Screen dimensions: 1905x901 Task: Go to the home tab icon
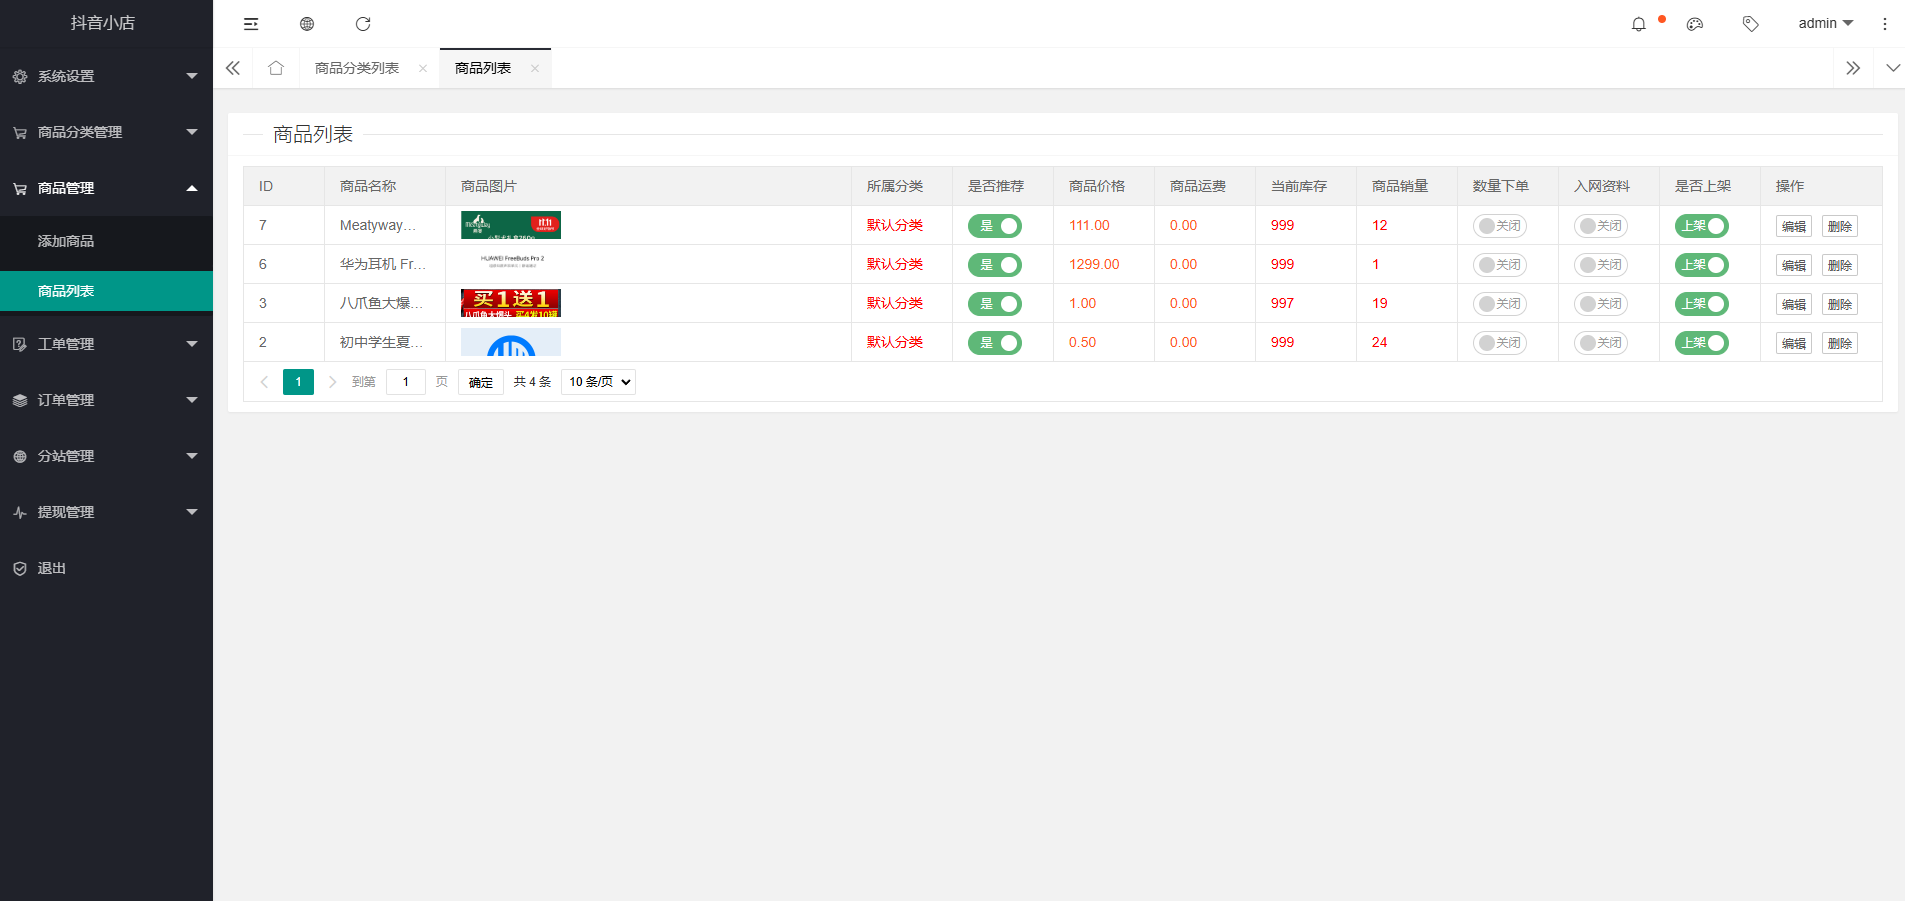click(x=276, y=68)
